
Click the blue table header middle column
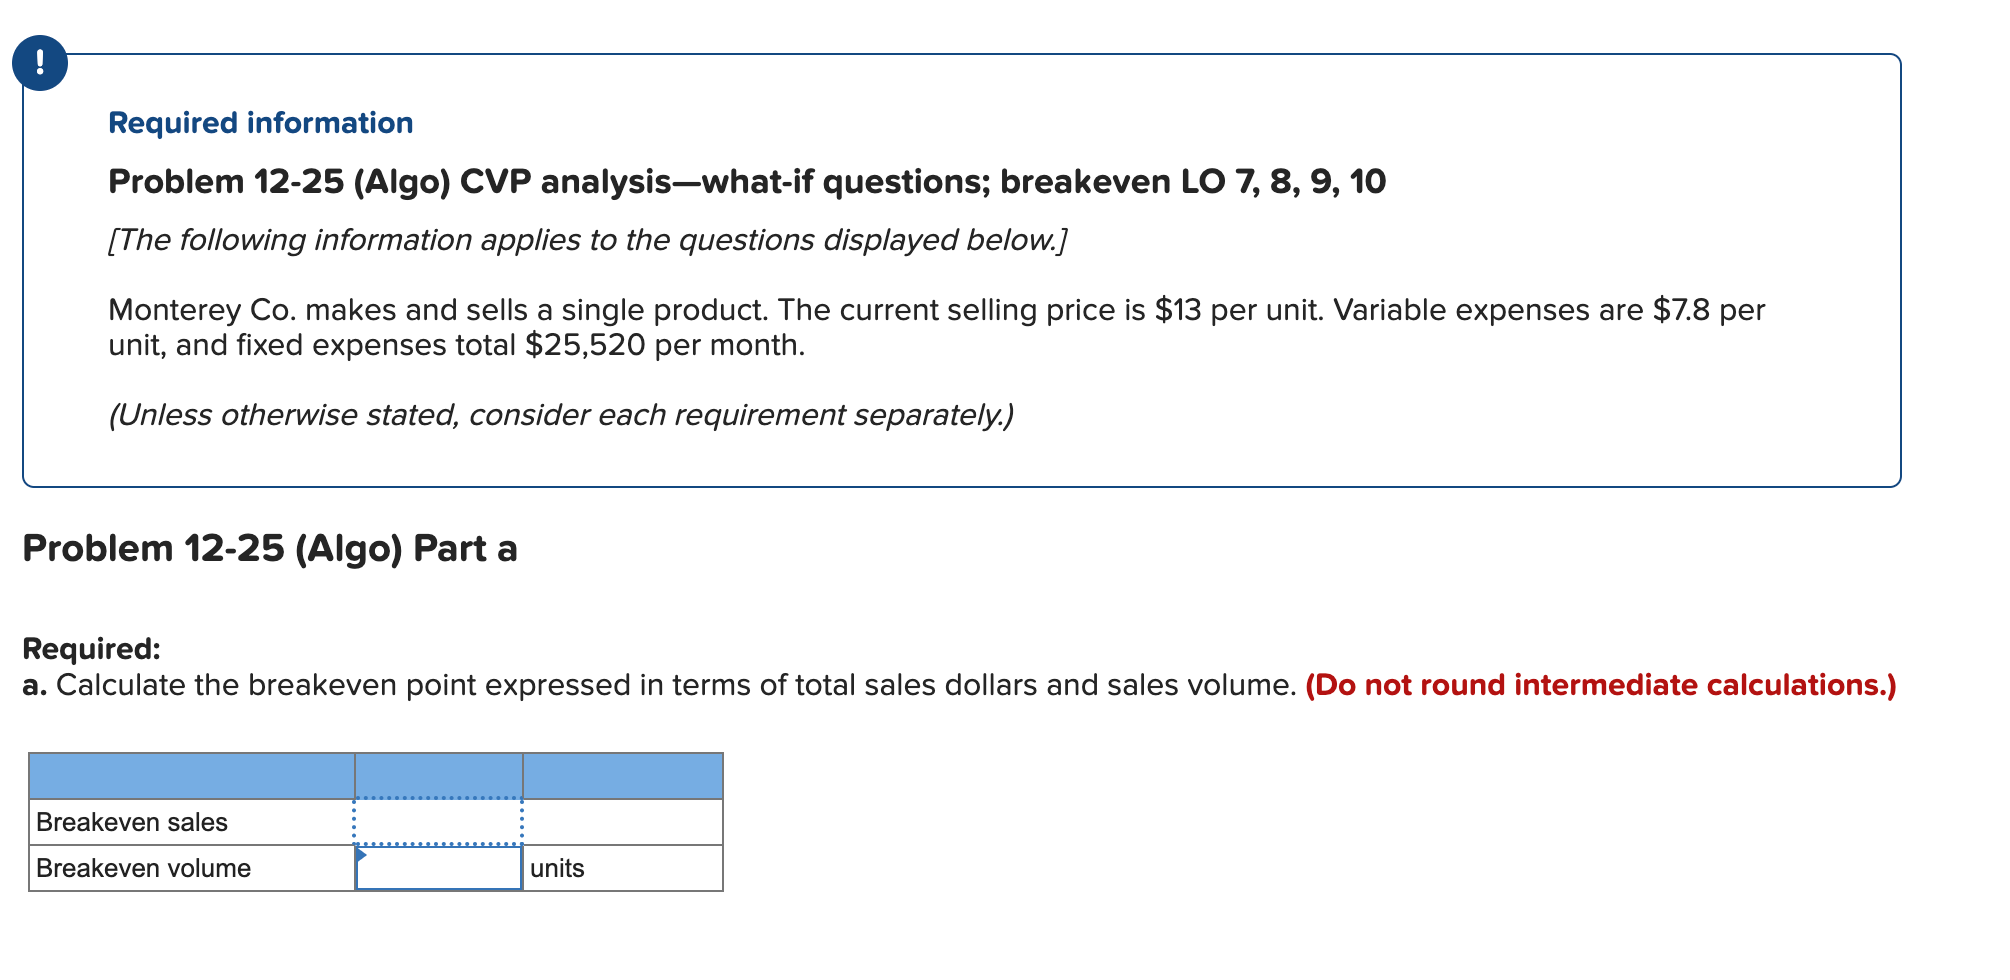point(440,773)
